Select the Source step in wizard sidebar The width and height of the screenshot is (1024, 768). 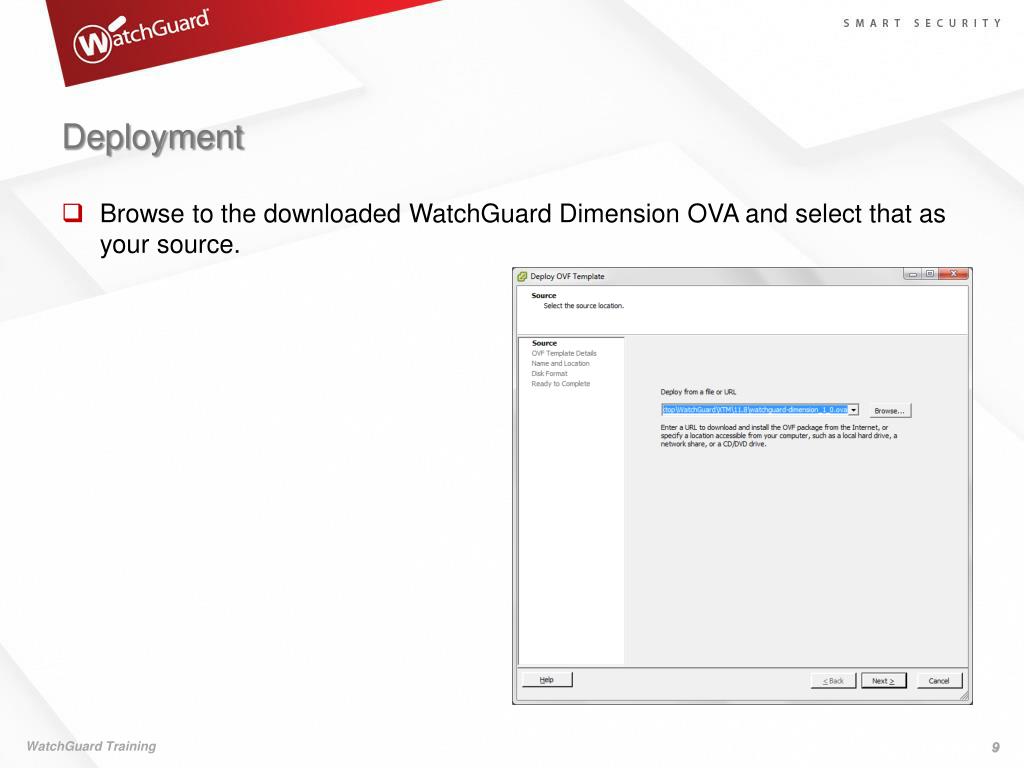pyautogui.click(x=544, y=343)
